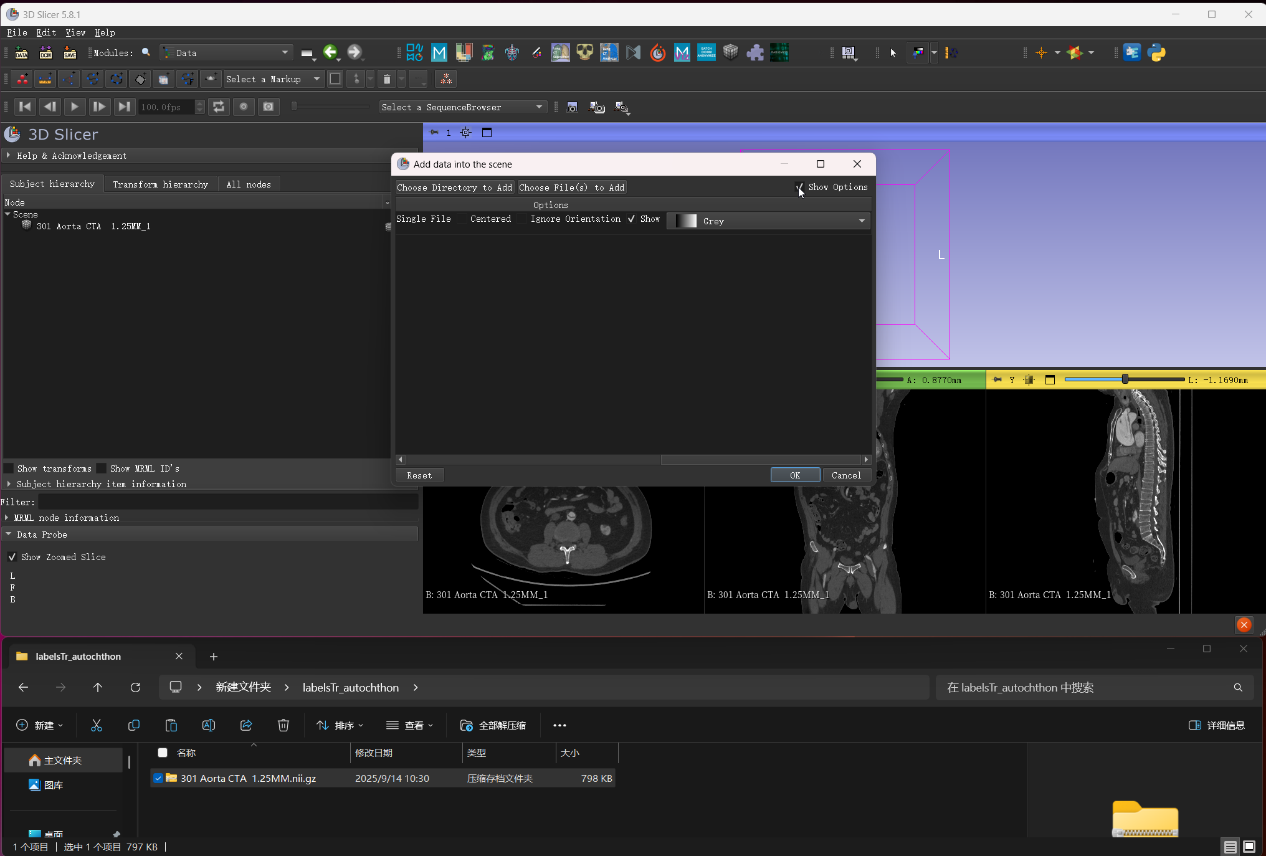
Task: Click the green back-arrow module history icon
Action: click(x=330, y=52)
